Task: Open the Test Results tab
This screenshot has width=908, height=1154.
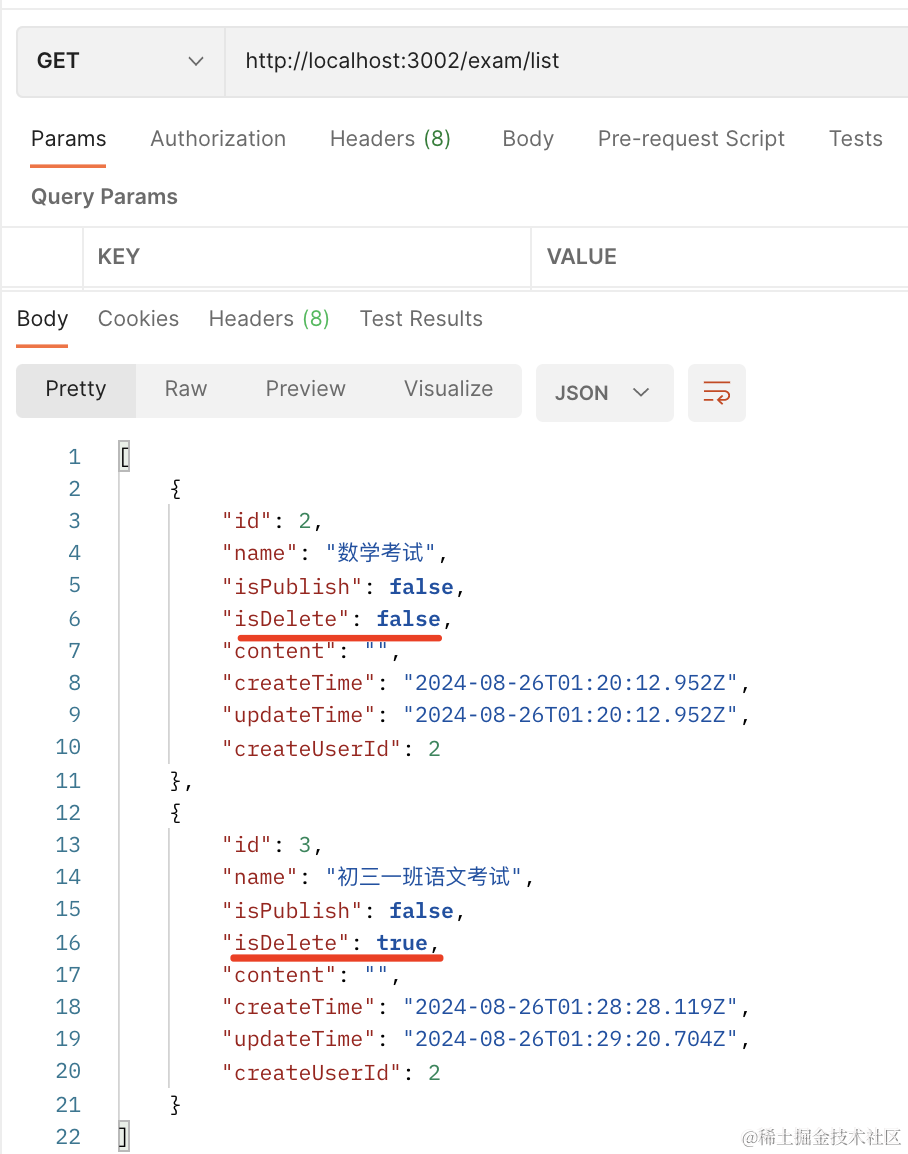Action: tap(421, 319)
